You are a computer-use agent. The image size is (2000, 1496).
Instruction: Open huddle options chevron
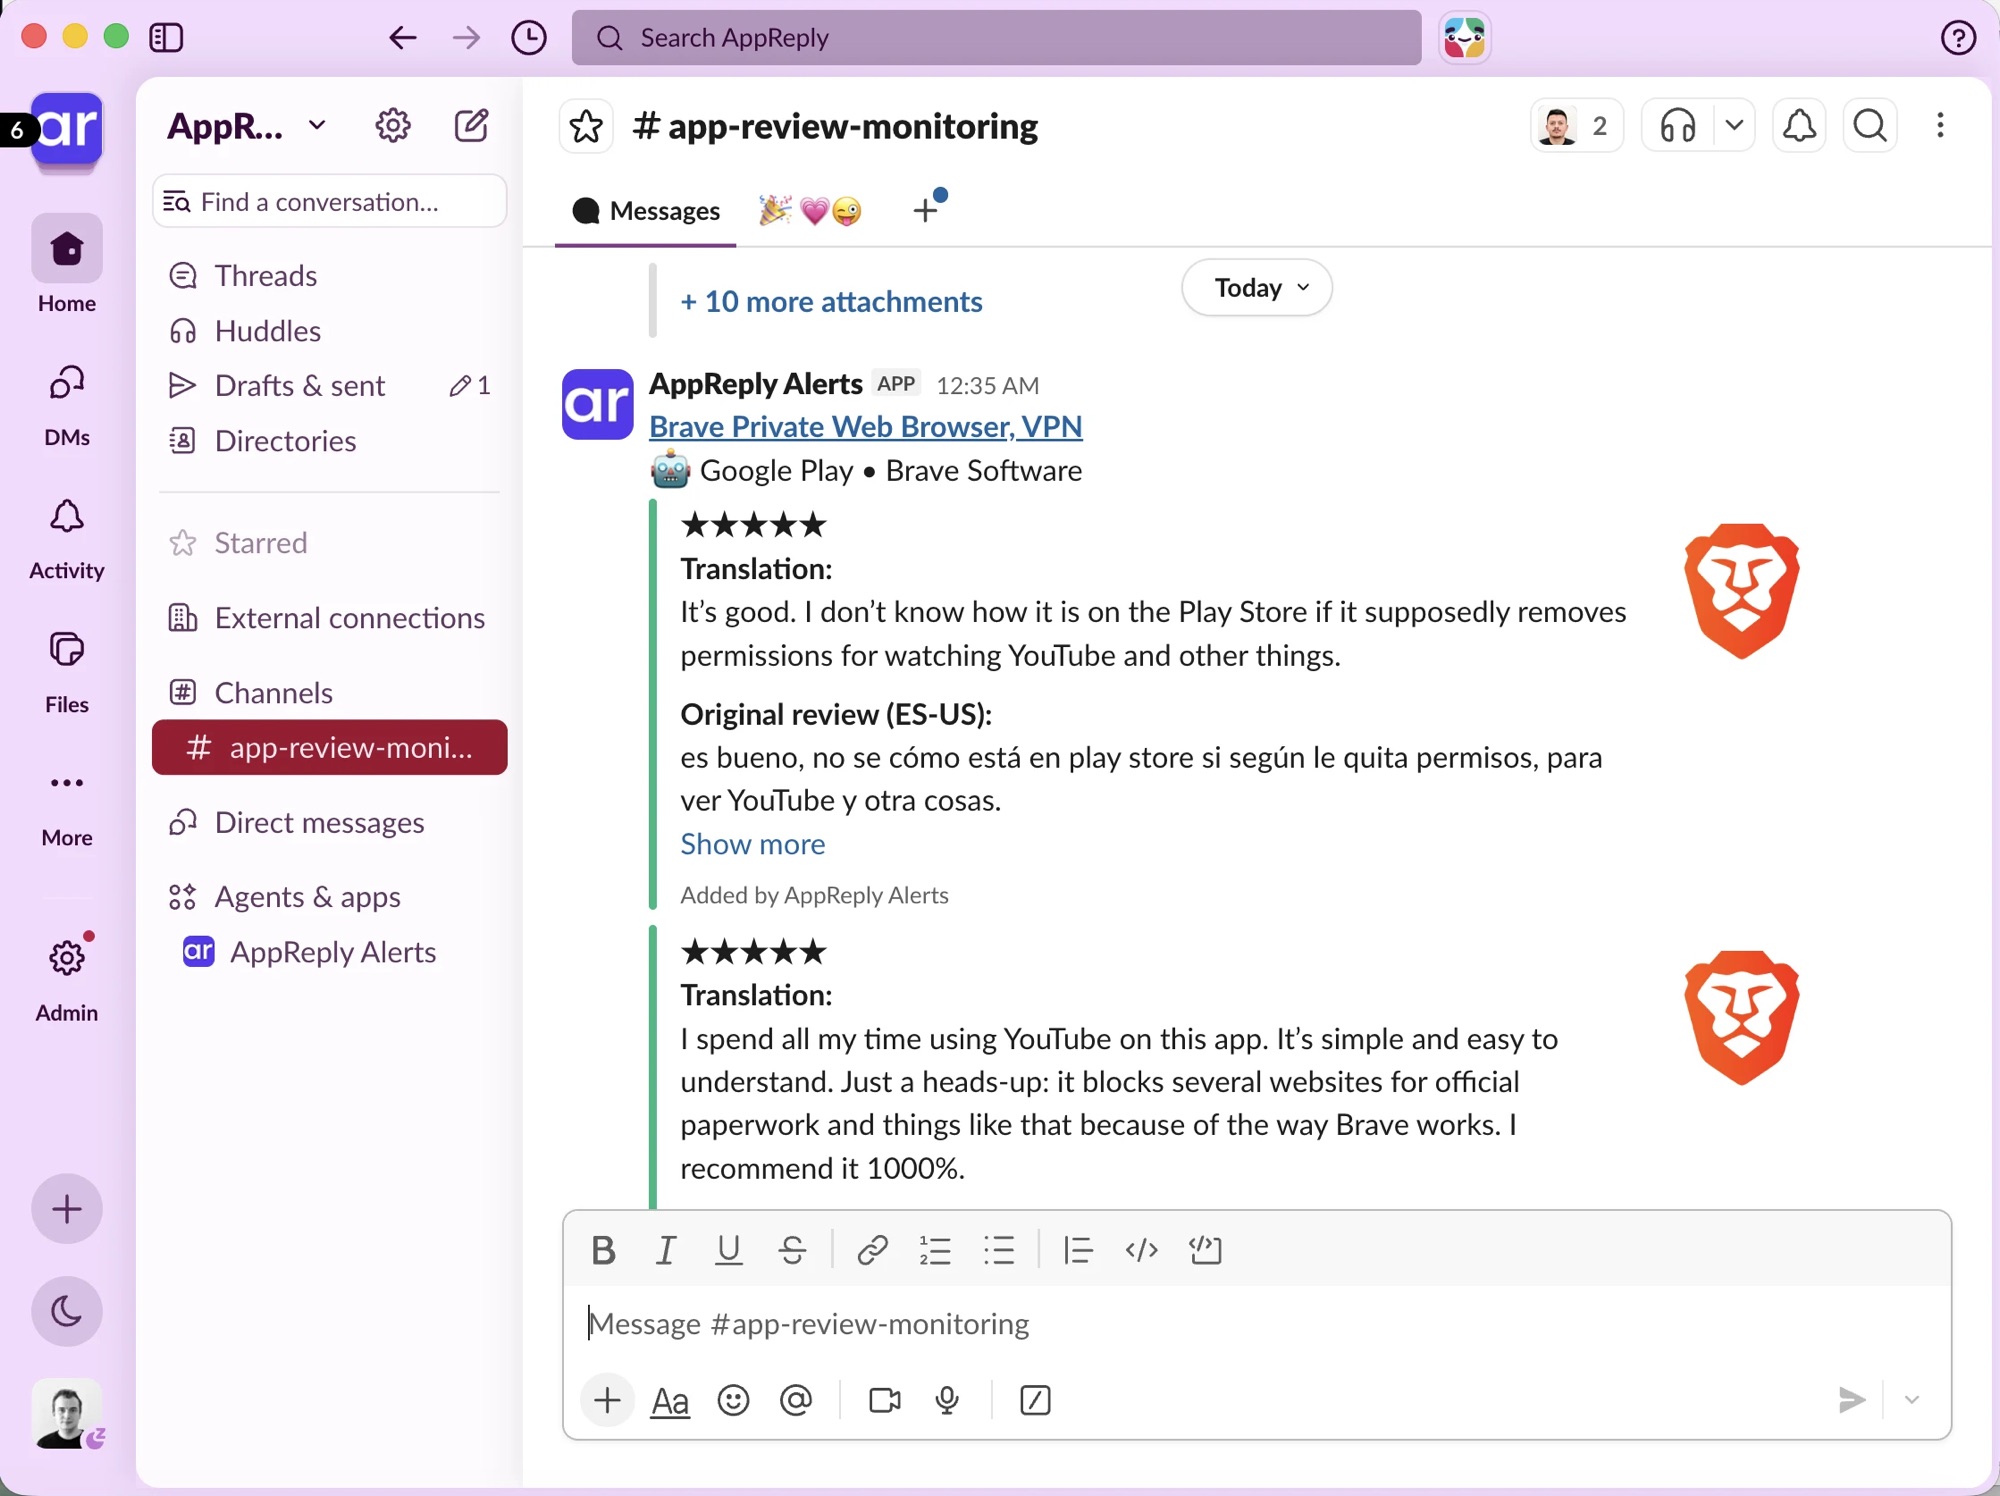[x=1735, y=126]
